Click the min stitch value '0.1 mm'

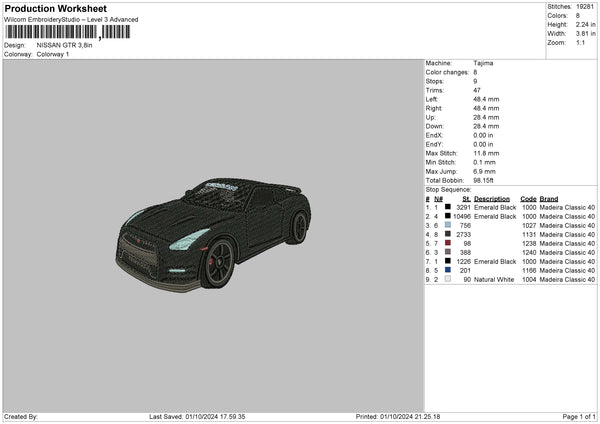(484, 162)
